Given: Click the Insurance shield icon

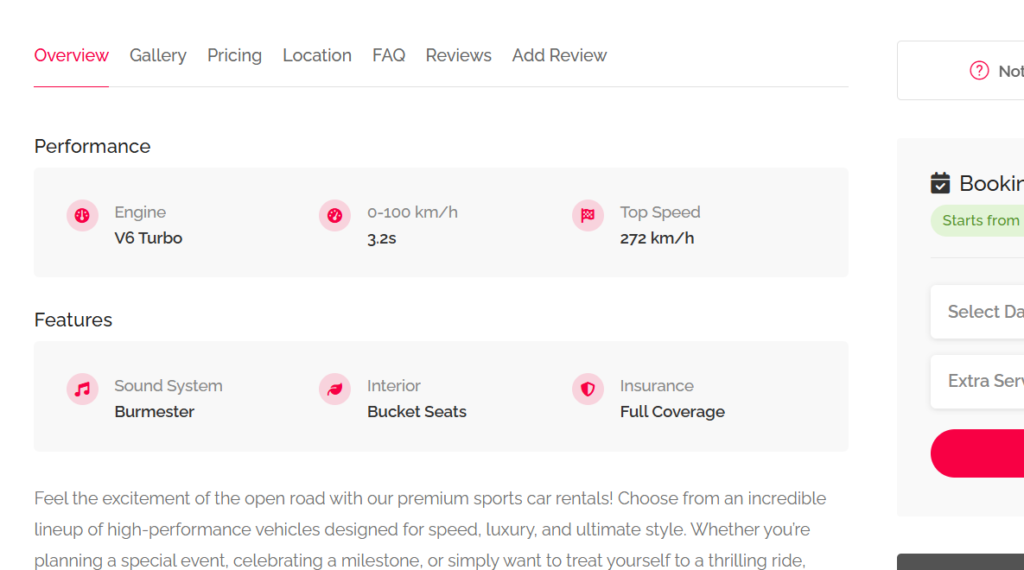Looking at the screenshot, I should 588,389.
